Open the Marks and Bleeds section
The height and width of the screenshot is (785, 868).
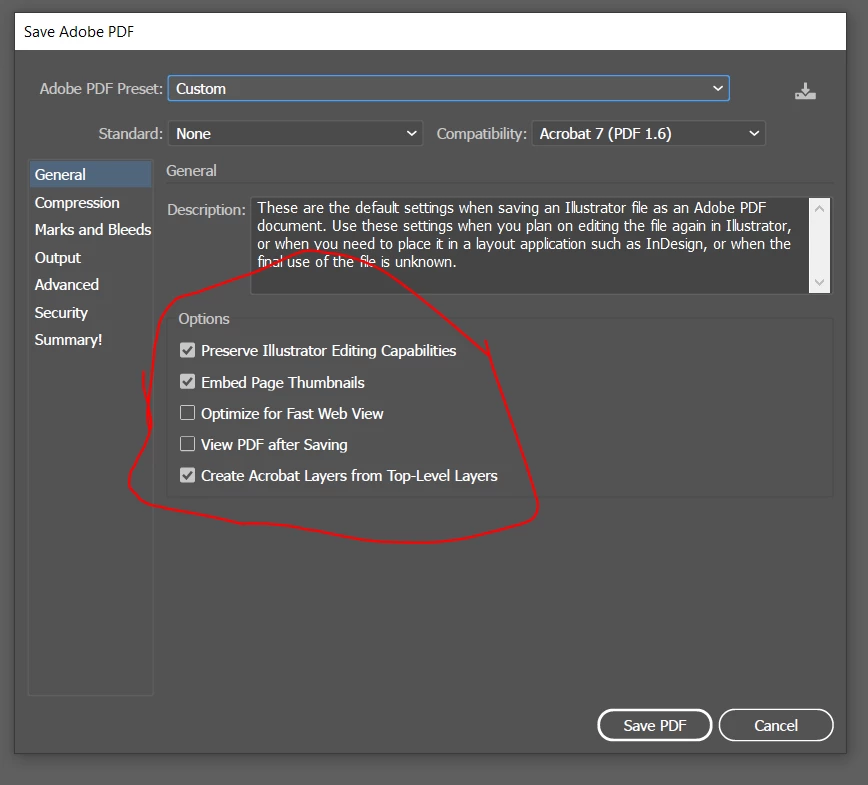click(x=92, y=230)
